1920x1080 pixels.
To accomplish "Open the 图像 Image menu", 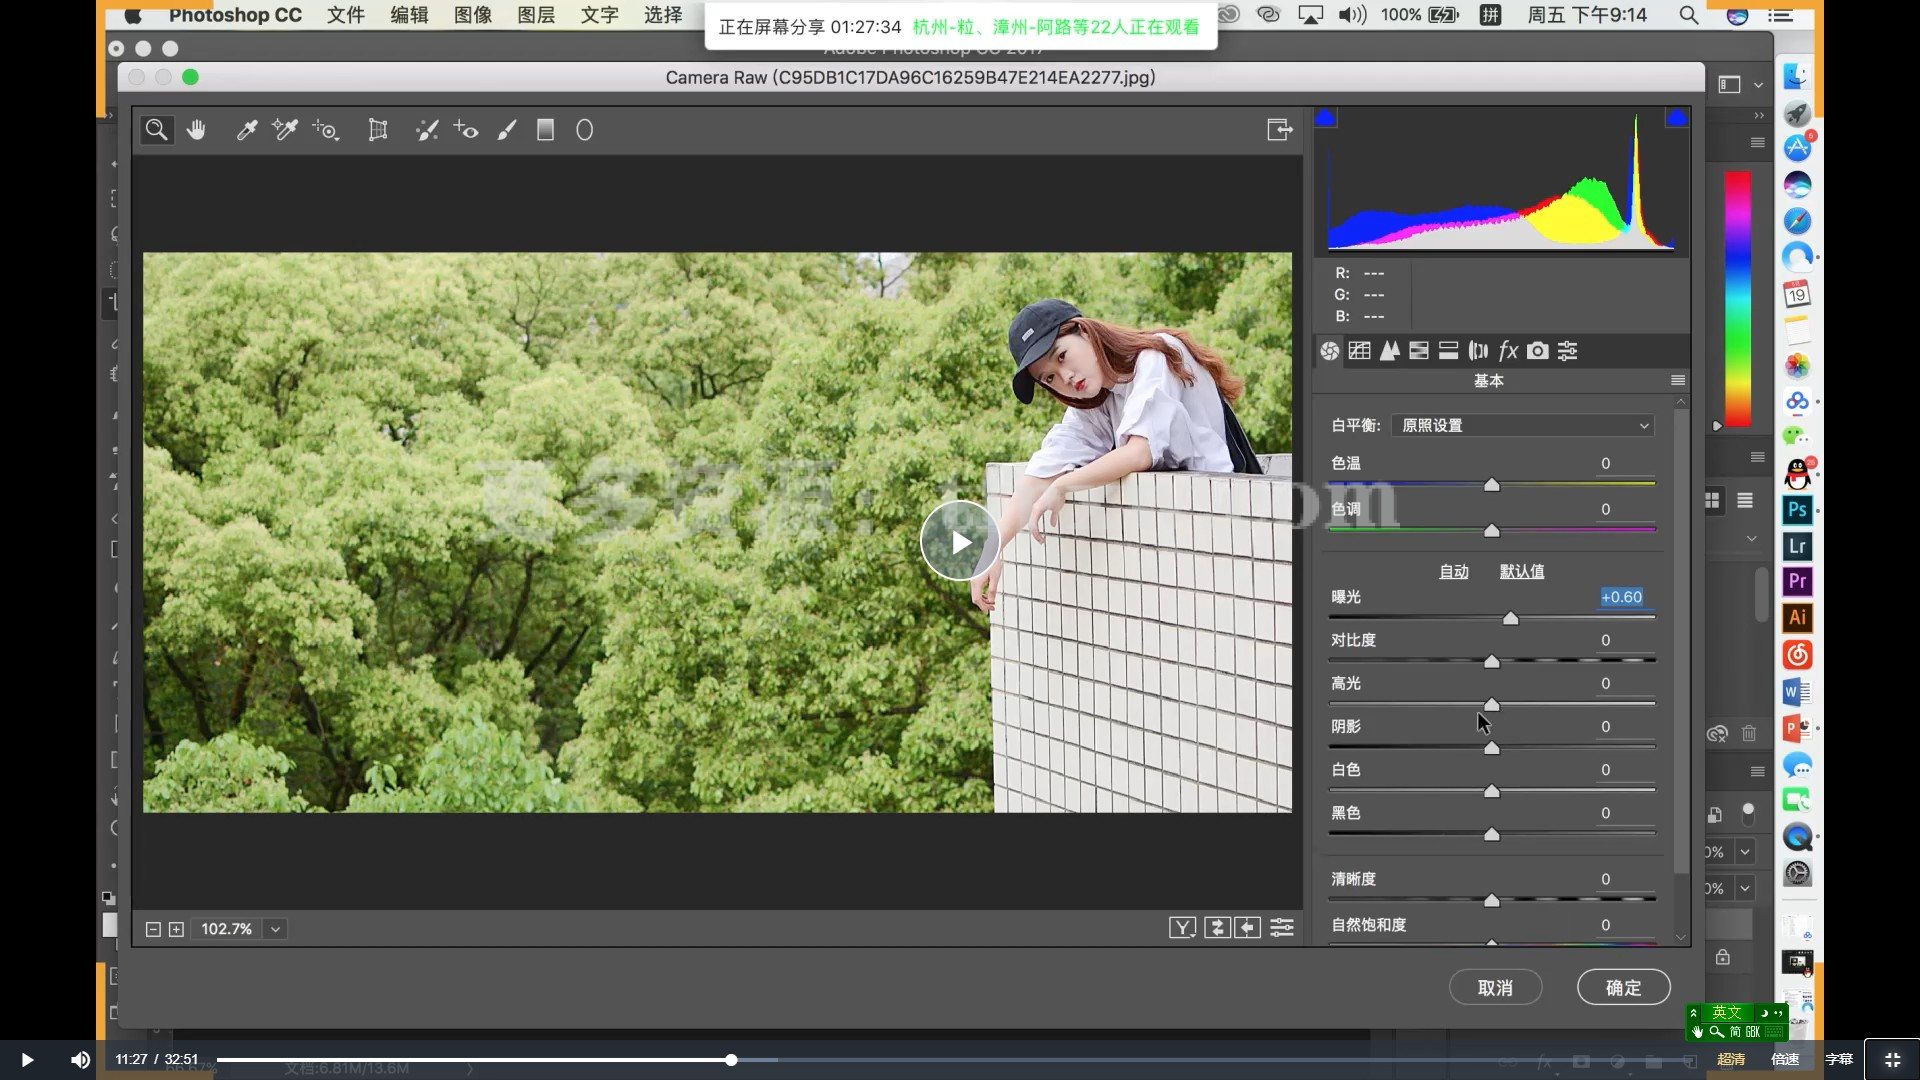I will (x=473, y=15).
